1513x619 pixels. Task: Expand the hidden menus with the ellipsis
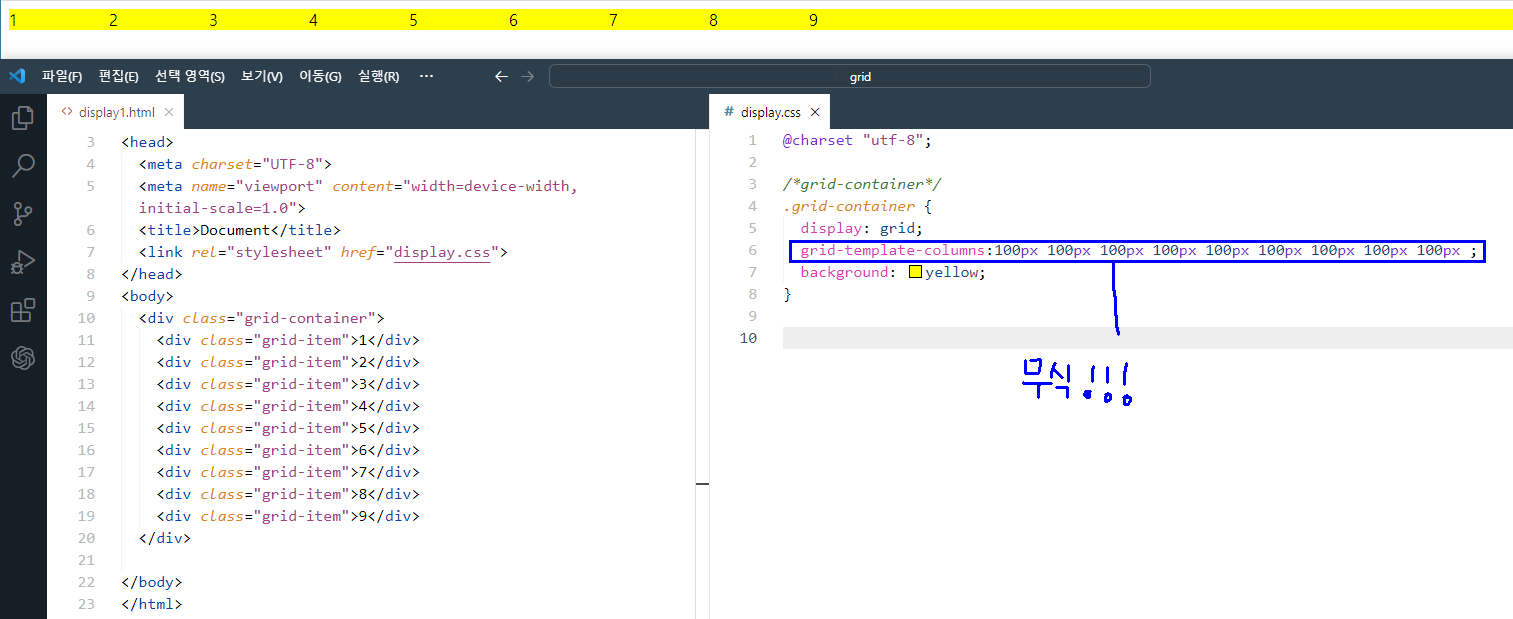426,76
